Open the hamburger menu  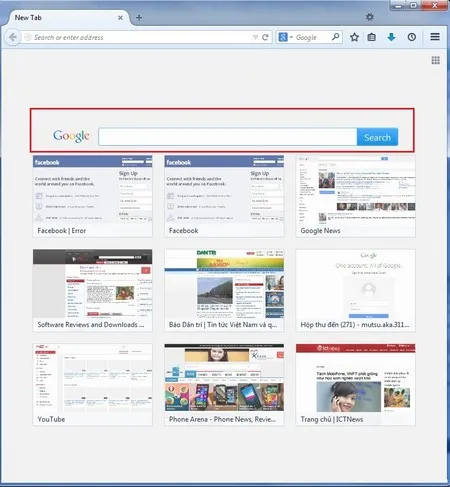pos(435,37)
